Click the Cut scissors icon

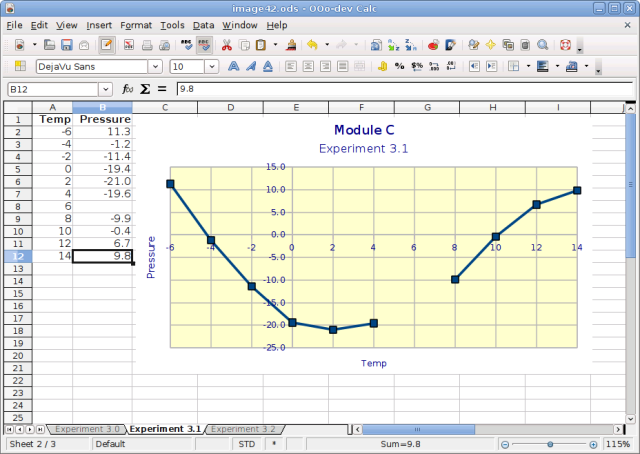point(227,45)
